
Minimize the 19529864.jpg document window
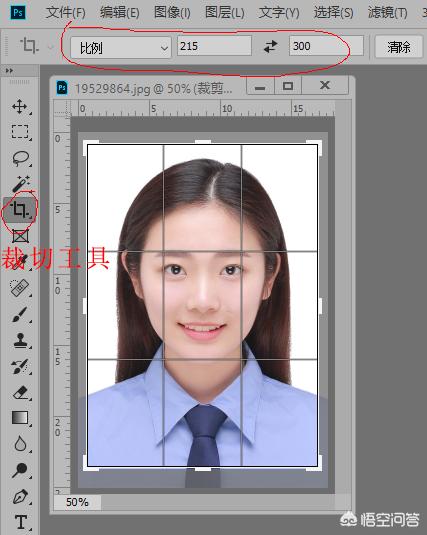coord(260,86)
